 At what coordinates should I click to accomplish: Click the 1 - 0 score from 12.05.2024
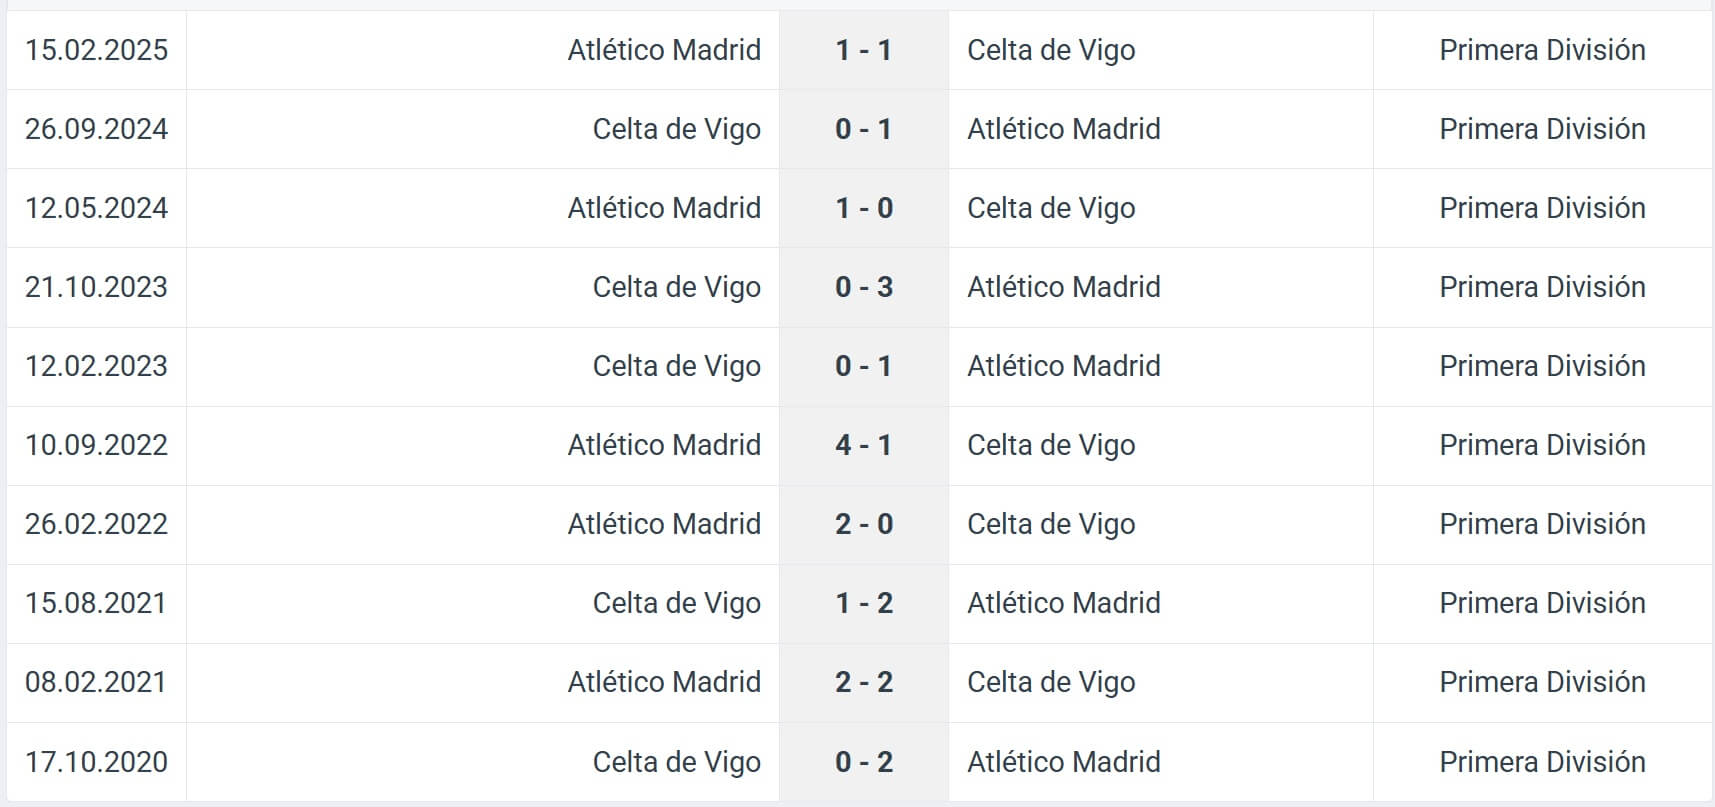[x=863, y=208]
